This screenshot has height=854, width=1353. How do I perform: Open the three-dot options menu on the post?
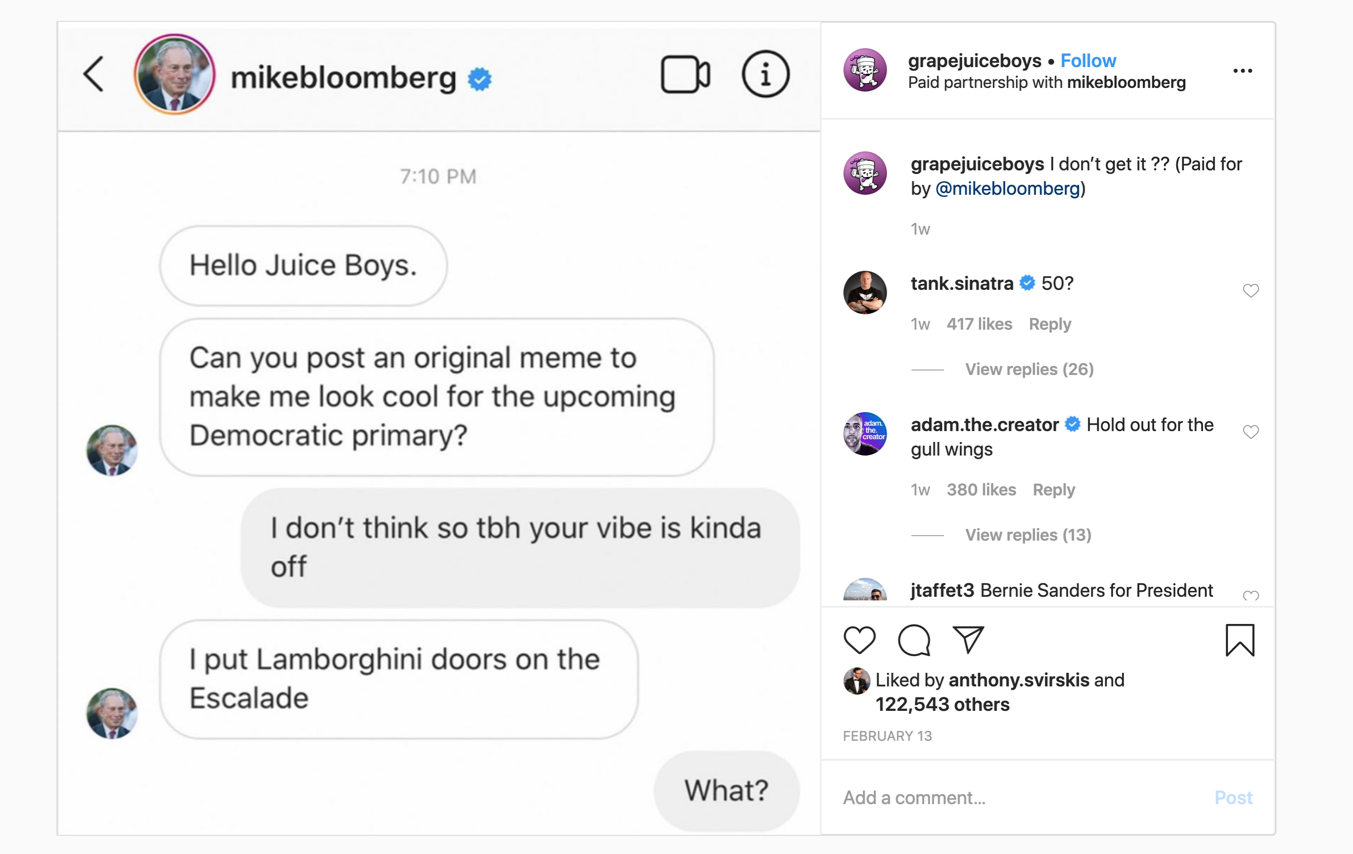[1243, 70]
